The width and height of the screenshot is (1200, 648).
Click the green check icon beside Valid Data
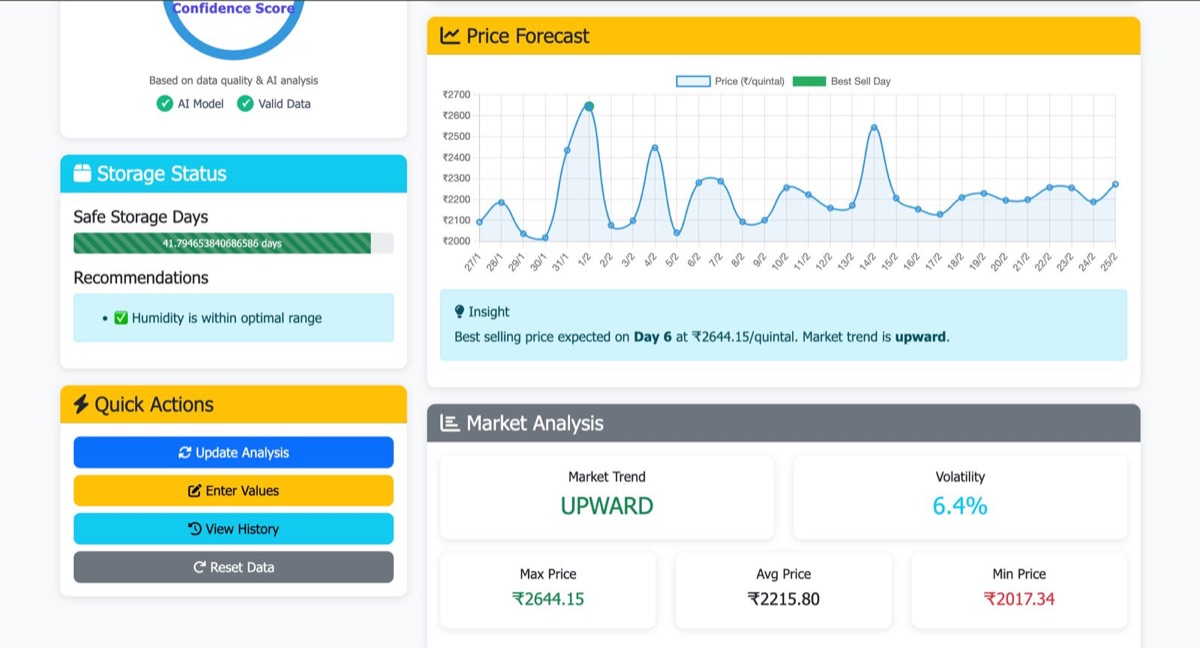245,104
